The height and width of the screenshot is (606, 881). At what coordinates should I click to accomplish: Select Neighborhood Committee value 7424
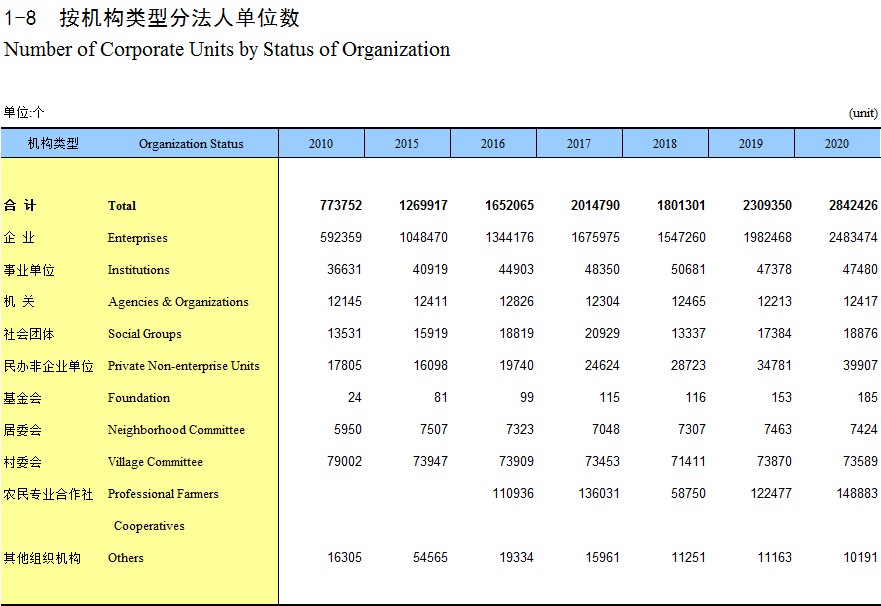point(864,430)
